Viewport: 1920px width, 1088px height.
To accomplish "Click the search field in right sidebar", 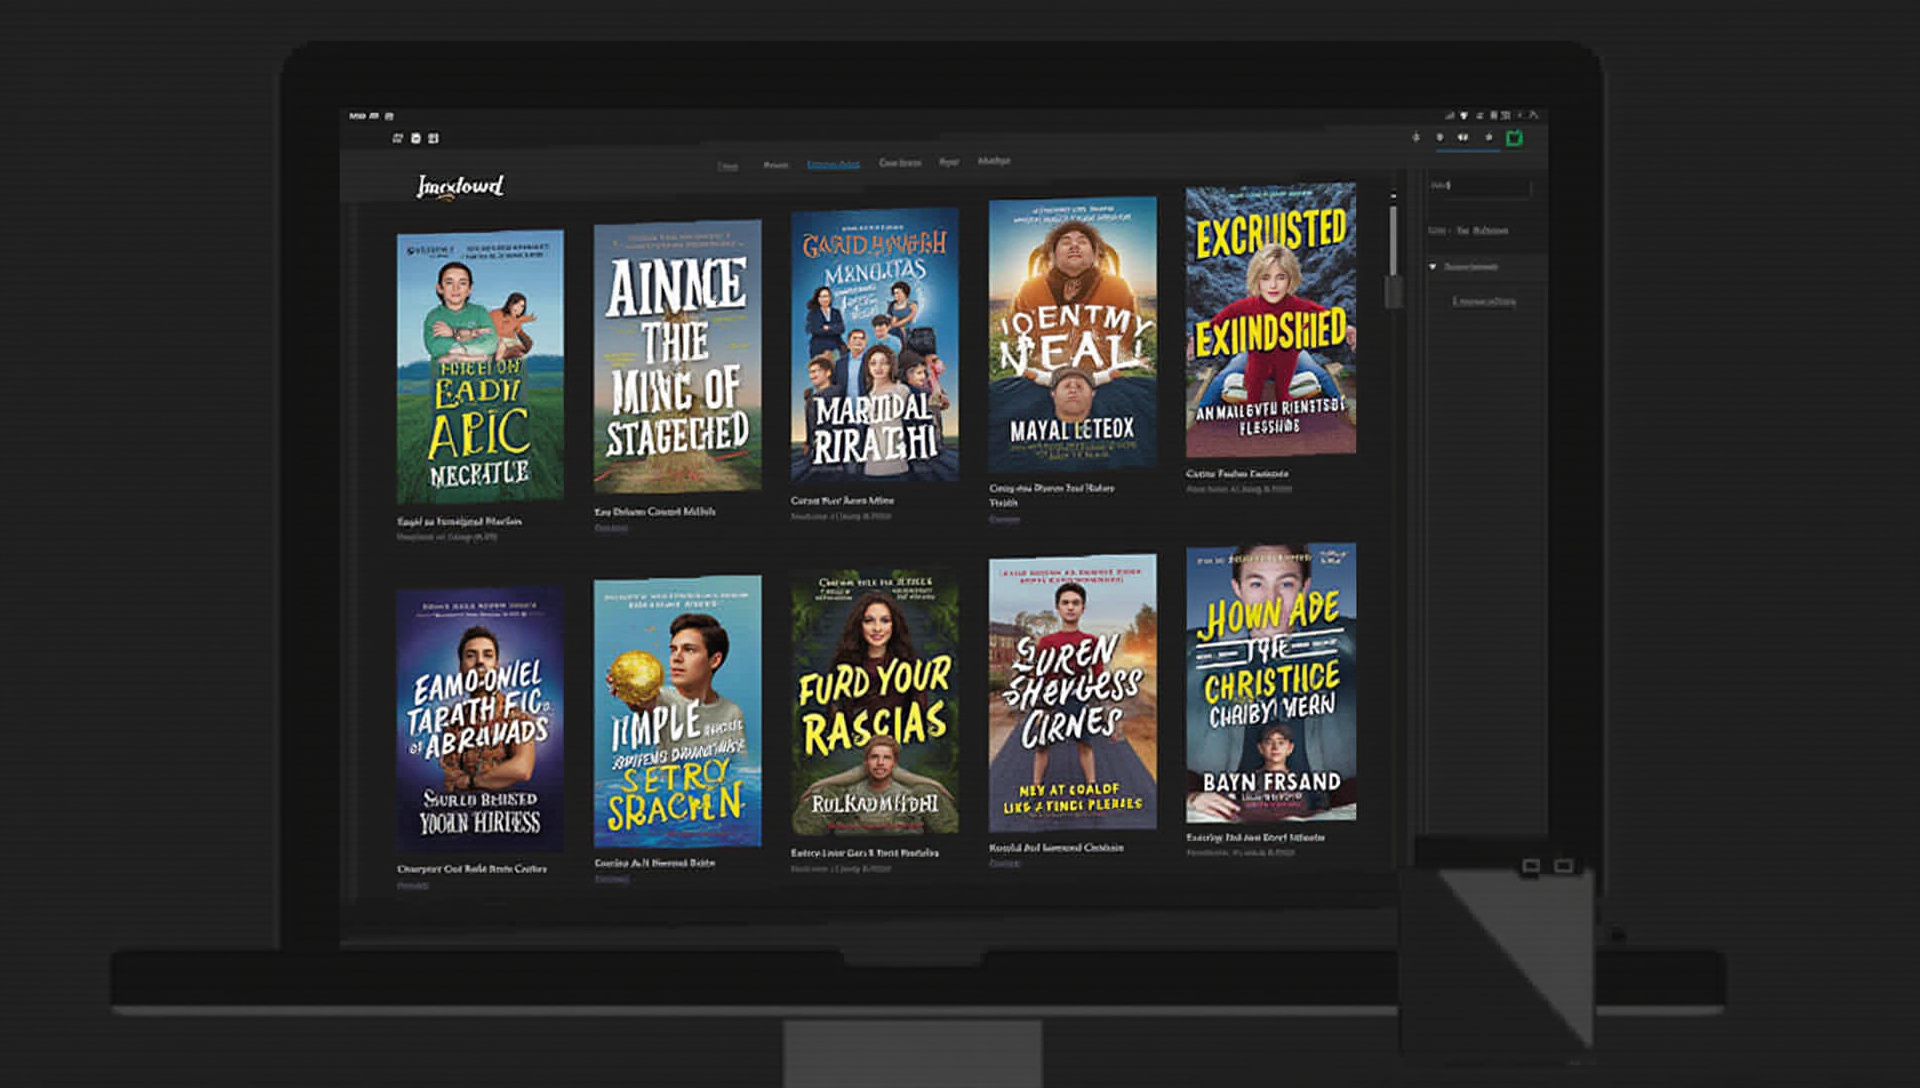I will coord(1482,186).
